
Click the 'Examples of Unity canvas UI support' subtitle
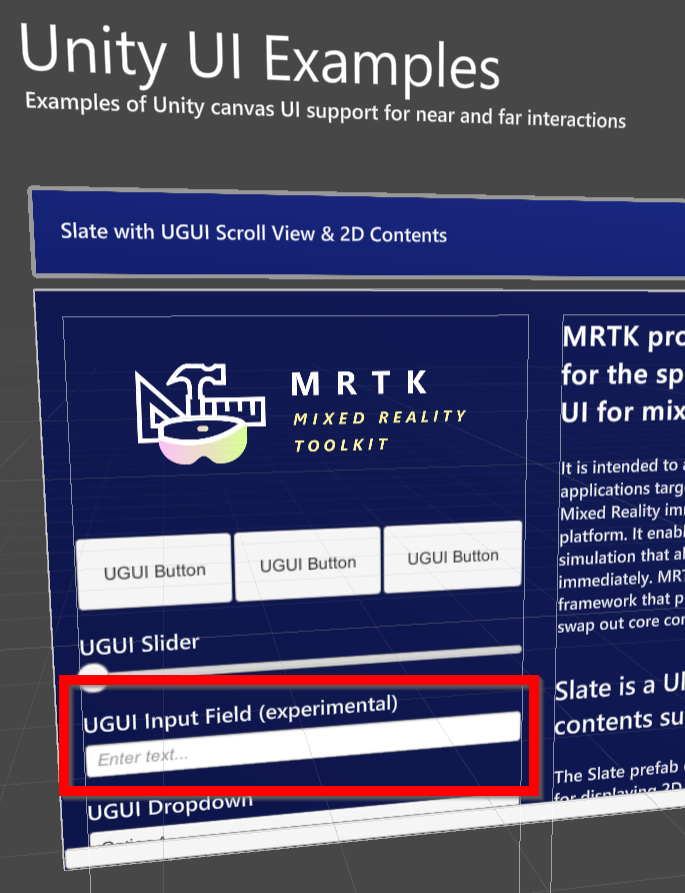(x=325, y=110)
